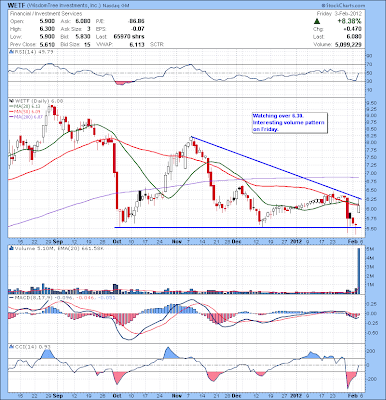Click the Chg value +0.470

point(353,29)
